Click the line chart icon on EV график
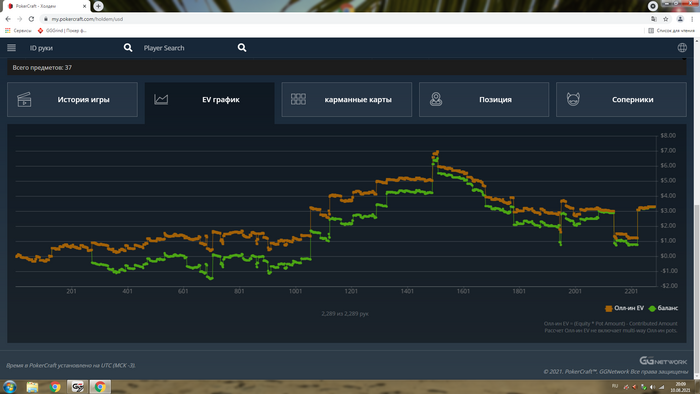Image resolution: width=700 pixels, height=394 pixels. tap(161, 100)
